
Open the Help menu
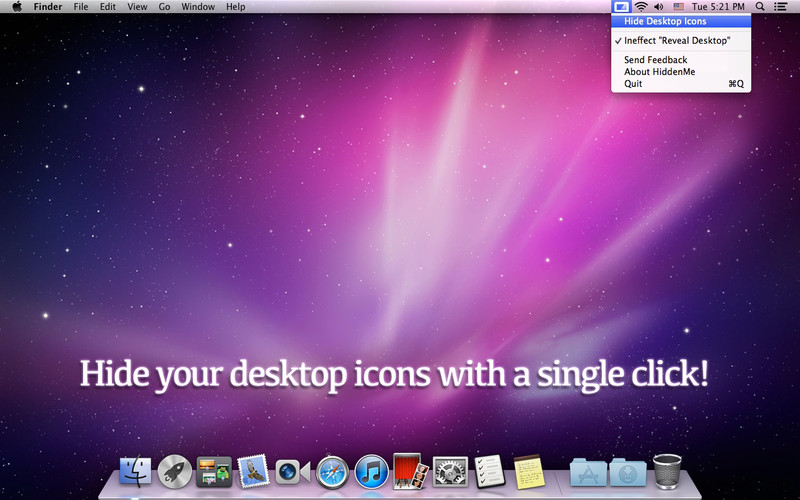pyautogui.click(x=236, y=7)
